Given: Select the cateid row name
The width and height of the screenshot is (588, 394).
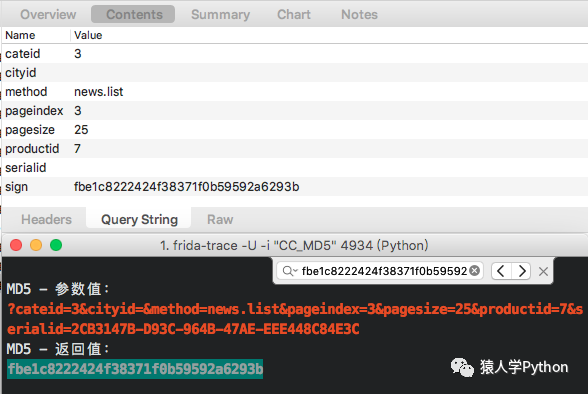Looking at the screenshot, I should (x=22, y=54).
